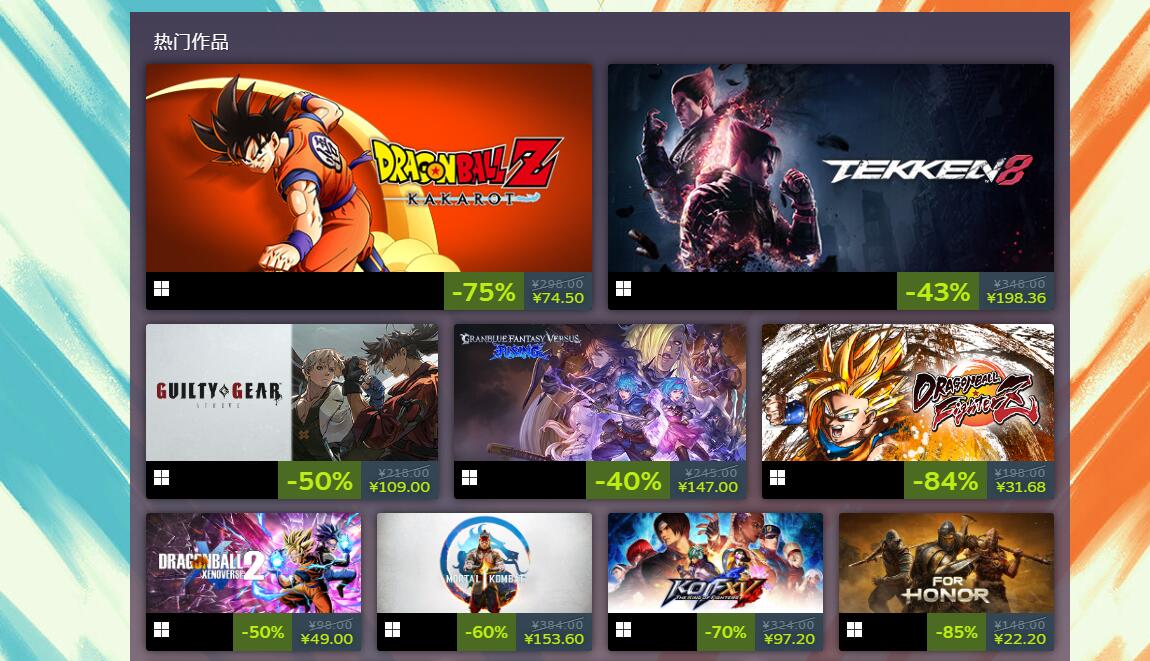Click the Windows icon under For Honor
The width and height of the screenshot is (1150, 661).
(x=854, y=630)
